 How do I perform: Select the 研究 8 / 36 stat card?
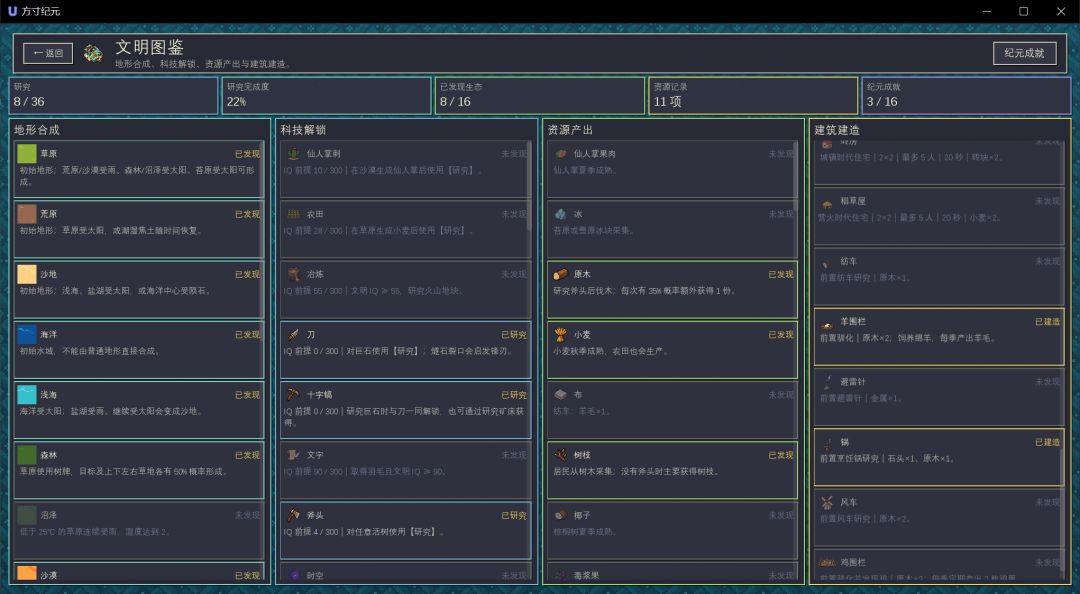point(114,95)
